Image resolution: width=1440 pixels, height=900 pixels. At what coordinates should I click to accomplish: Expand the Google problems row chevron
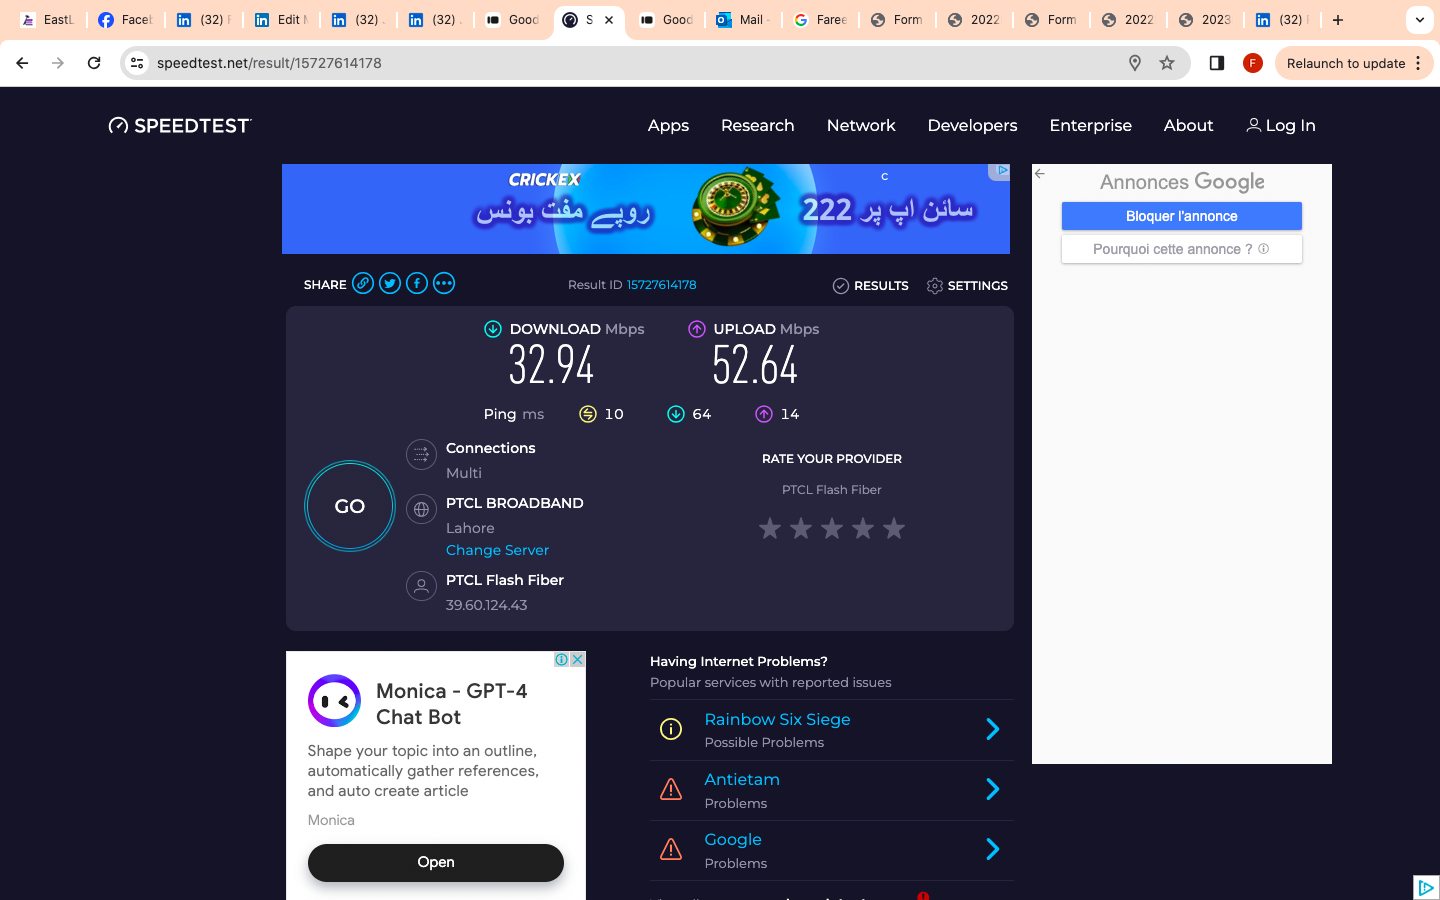[993, 849]
